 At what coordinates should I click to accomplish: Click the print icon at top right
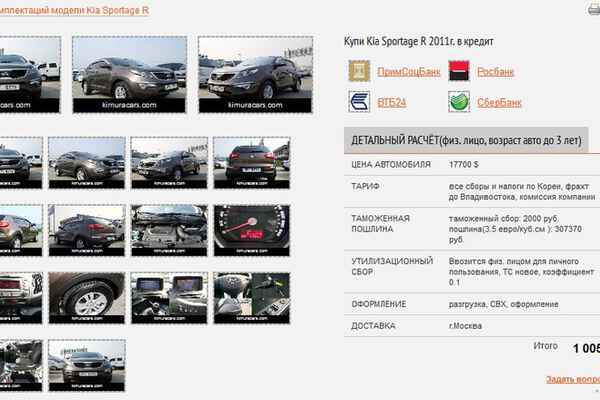[x=594, y=8]
